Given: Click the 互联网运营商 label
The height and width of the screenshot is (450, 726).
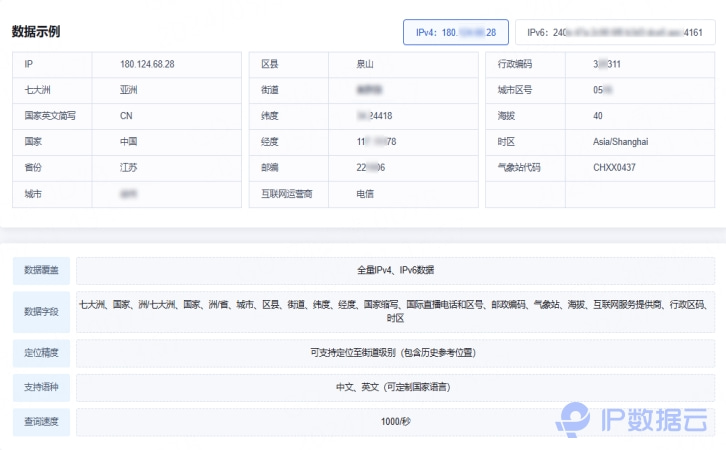Looking at the screenshot, I should point(287,194).
